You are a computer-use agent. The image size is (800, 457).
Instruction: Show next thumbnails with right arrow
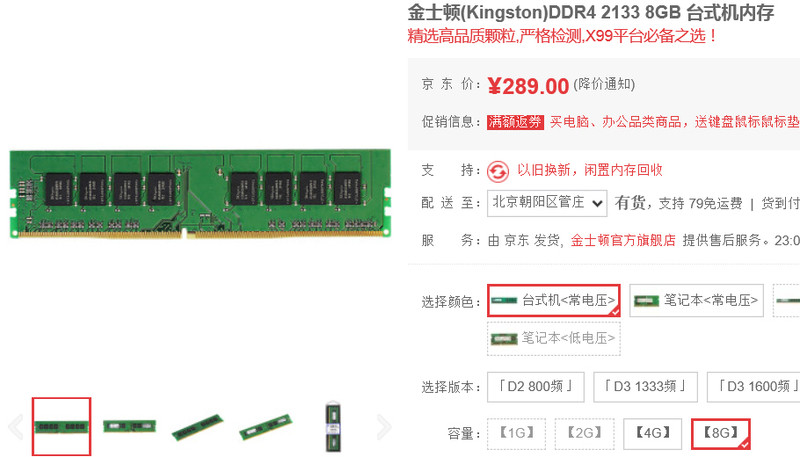pos(384,427)
